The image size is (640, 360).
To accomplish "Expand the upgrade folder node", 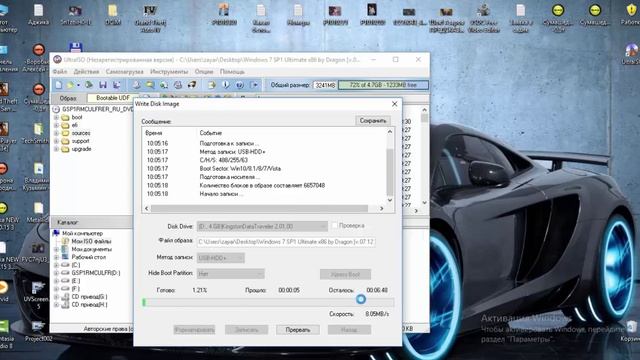I will pos(56,149).
